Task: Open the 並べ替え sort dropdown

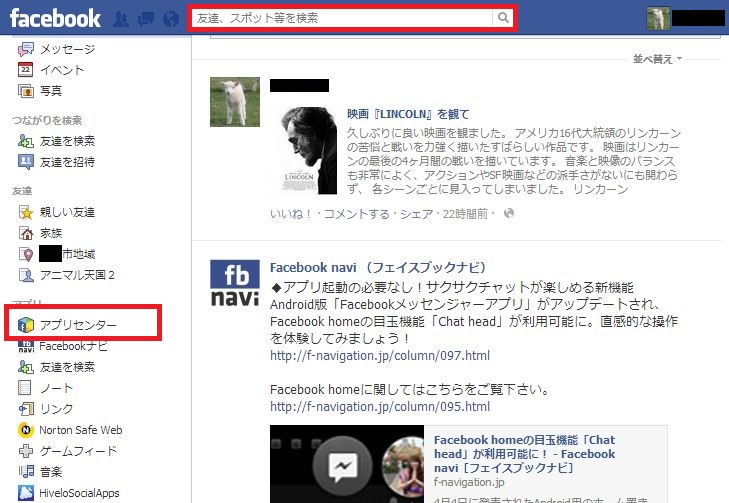Action: coord(657,59)
